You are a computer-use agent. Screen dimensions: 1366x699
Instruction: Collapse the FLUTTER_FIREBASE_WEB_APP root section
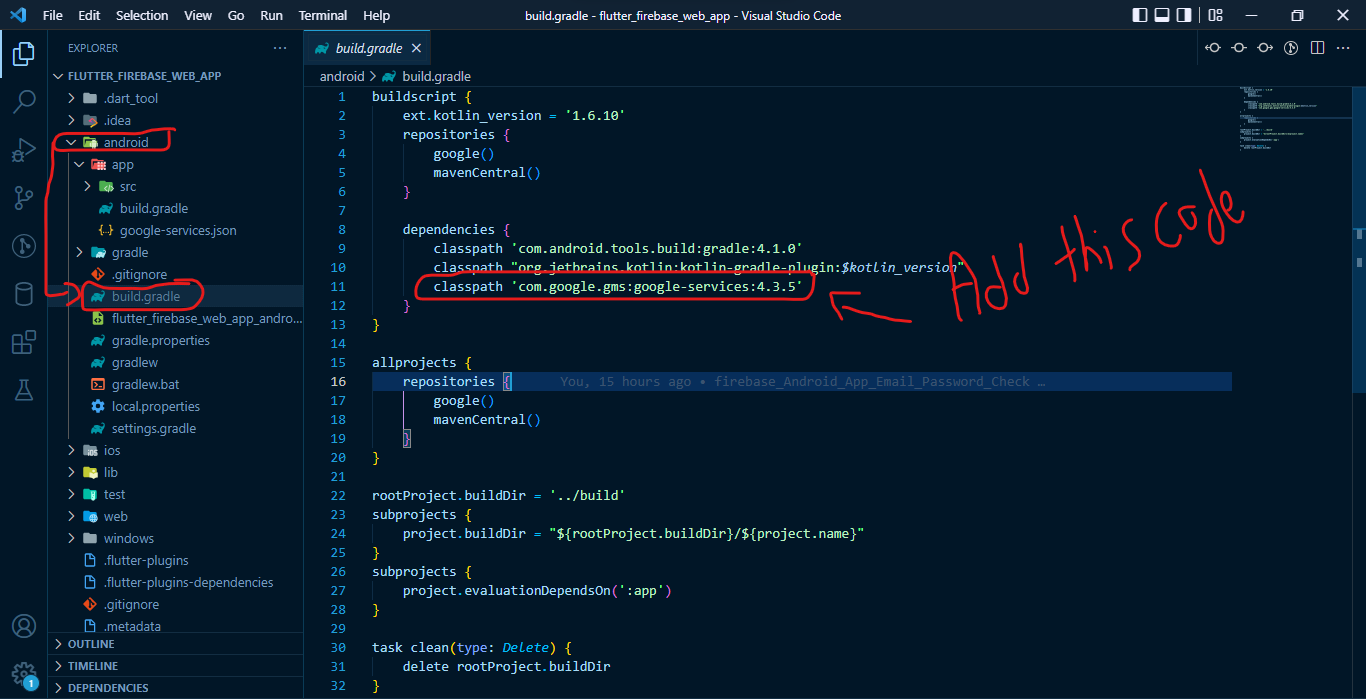coord(176,76)
